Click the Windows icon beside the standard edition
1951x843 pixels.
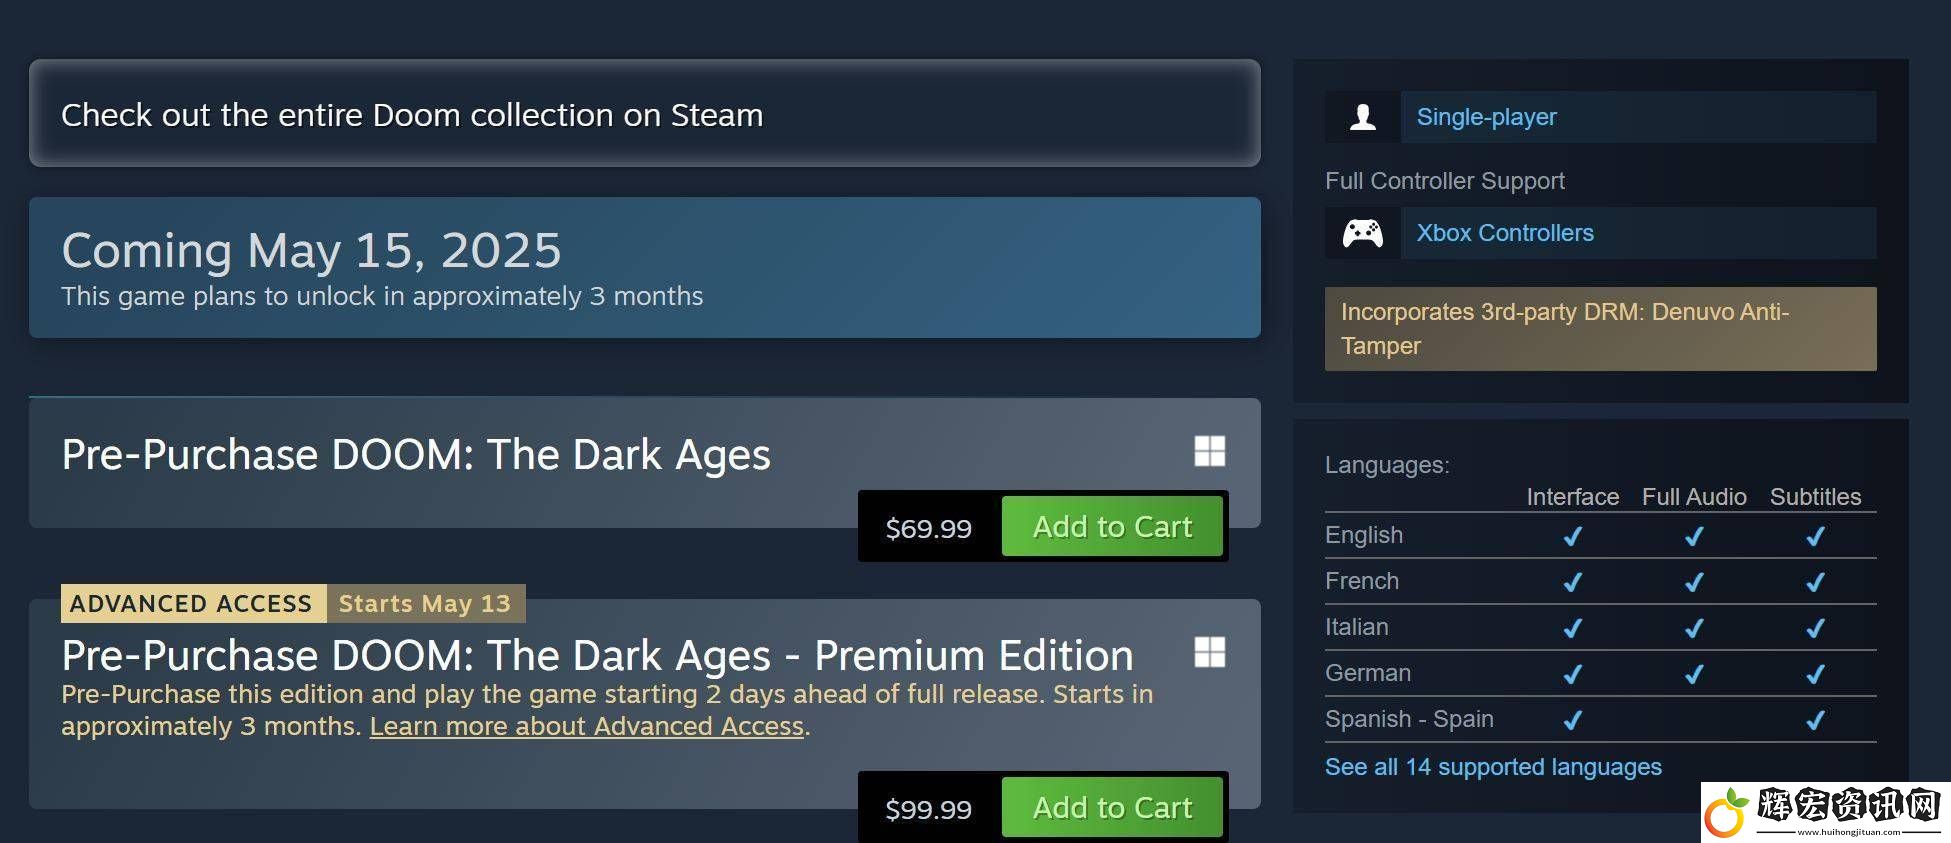coord(1209,451)
